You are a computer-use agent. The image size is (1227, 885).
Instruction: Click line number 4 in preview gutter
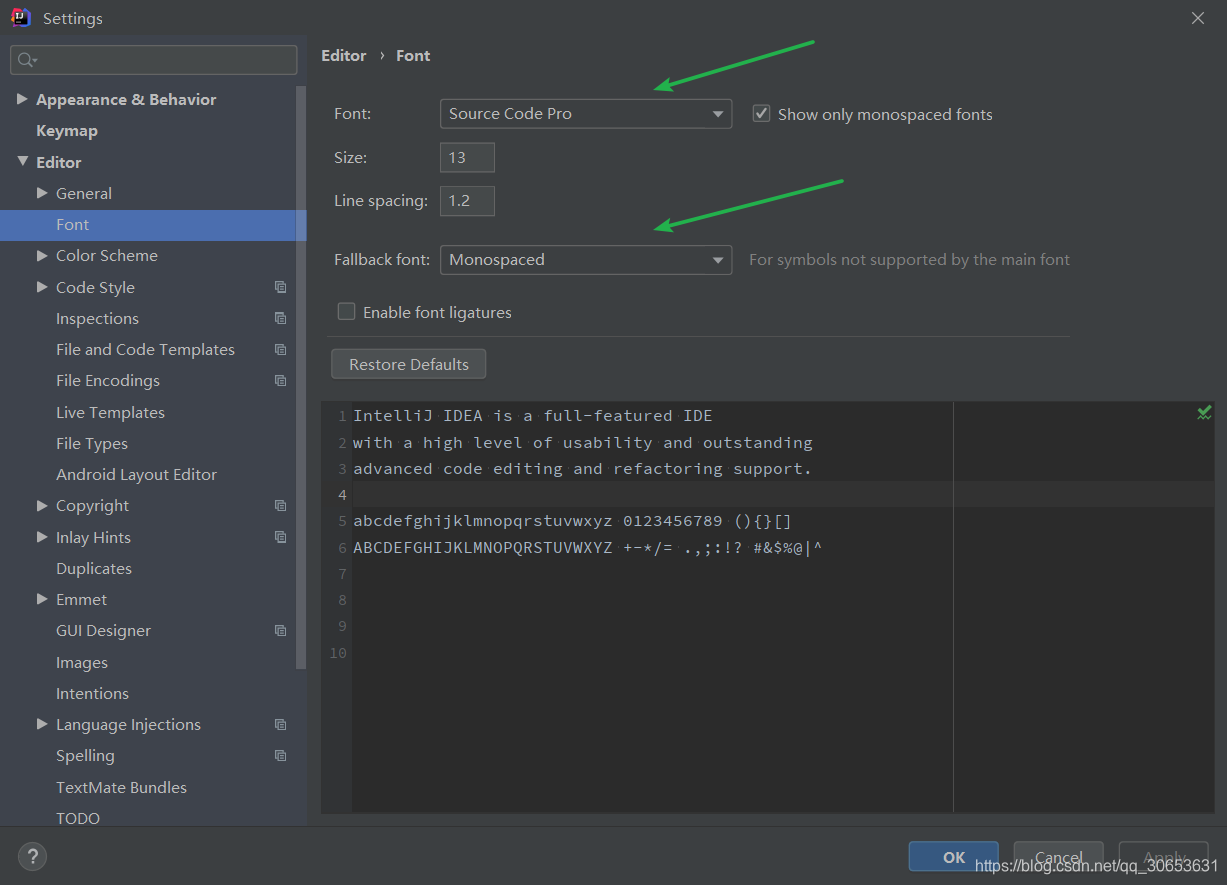tap(342, 495)
